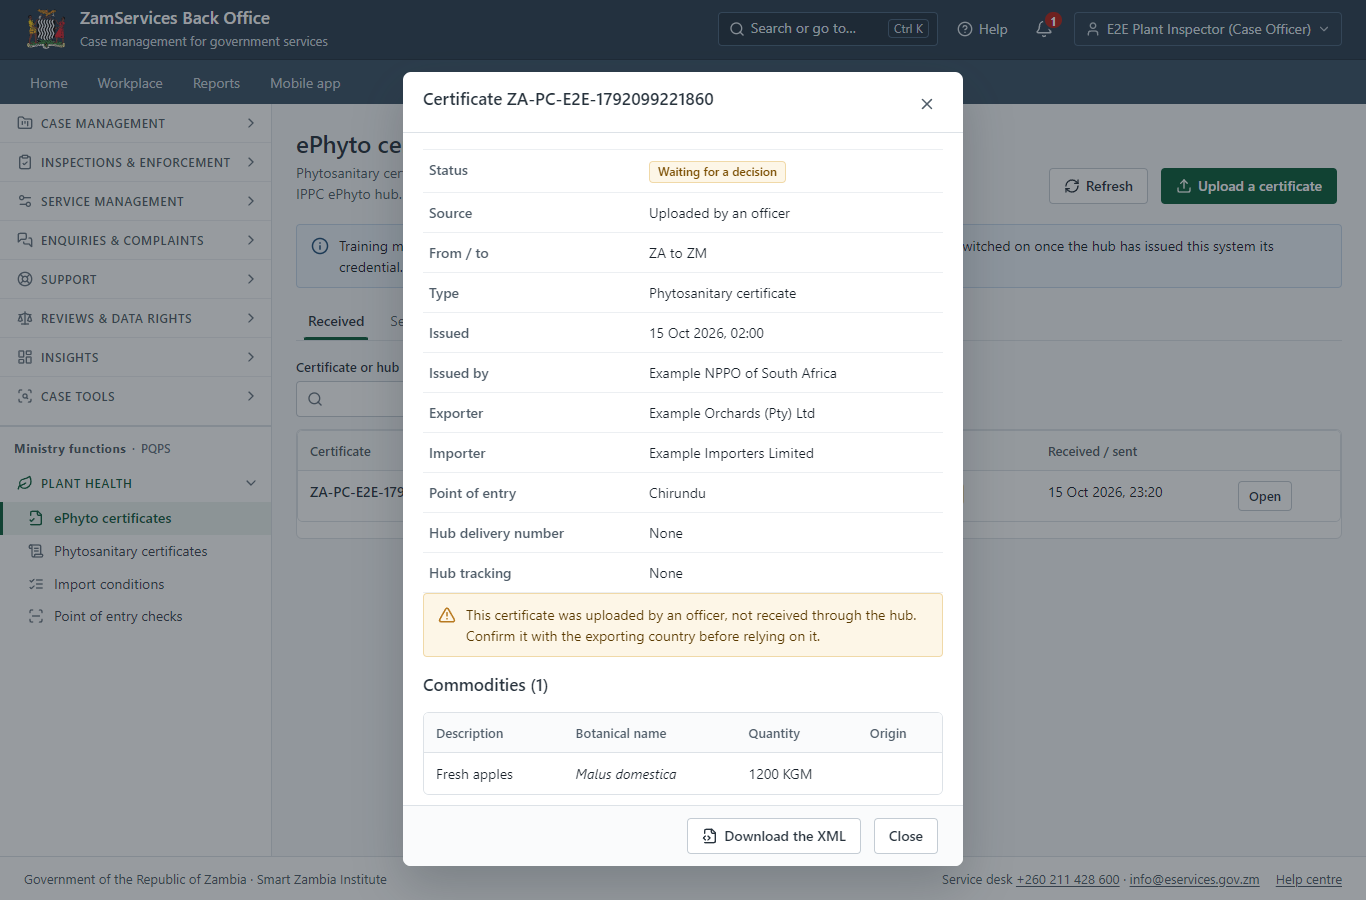
Task: Click the Help centre footer link
Action: (x=1309, y=879)
